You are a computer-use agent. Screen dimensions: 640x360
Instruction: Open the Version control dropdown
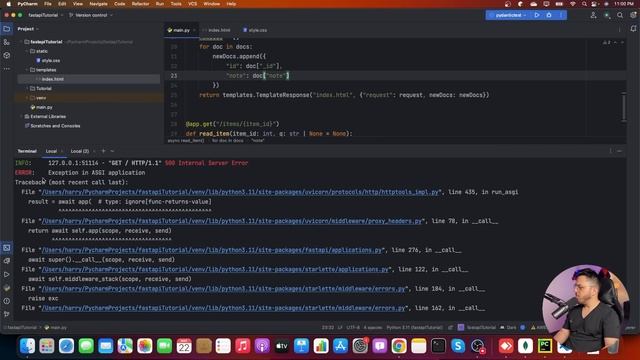click(x=91, y=15)
